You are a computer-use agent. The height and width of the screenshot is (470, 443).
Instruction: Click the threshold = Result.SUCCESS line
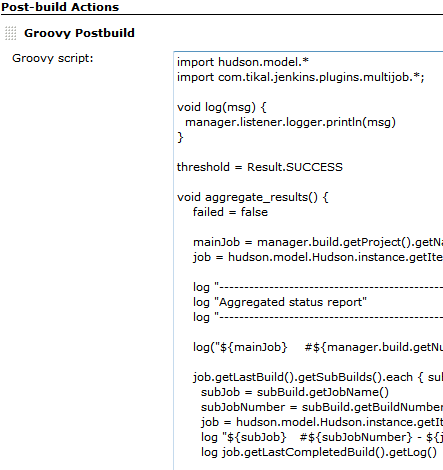tap(260, 167)
